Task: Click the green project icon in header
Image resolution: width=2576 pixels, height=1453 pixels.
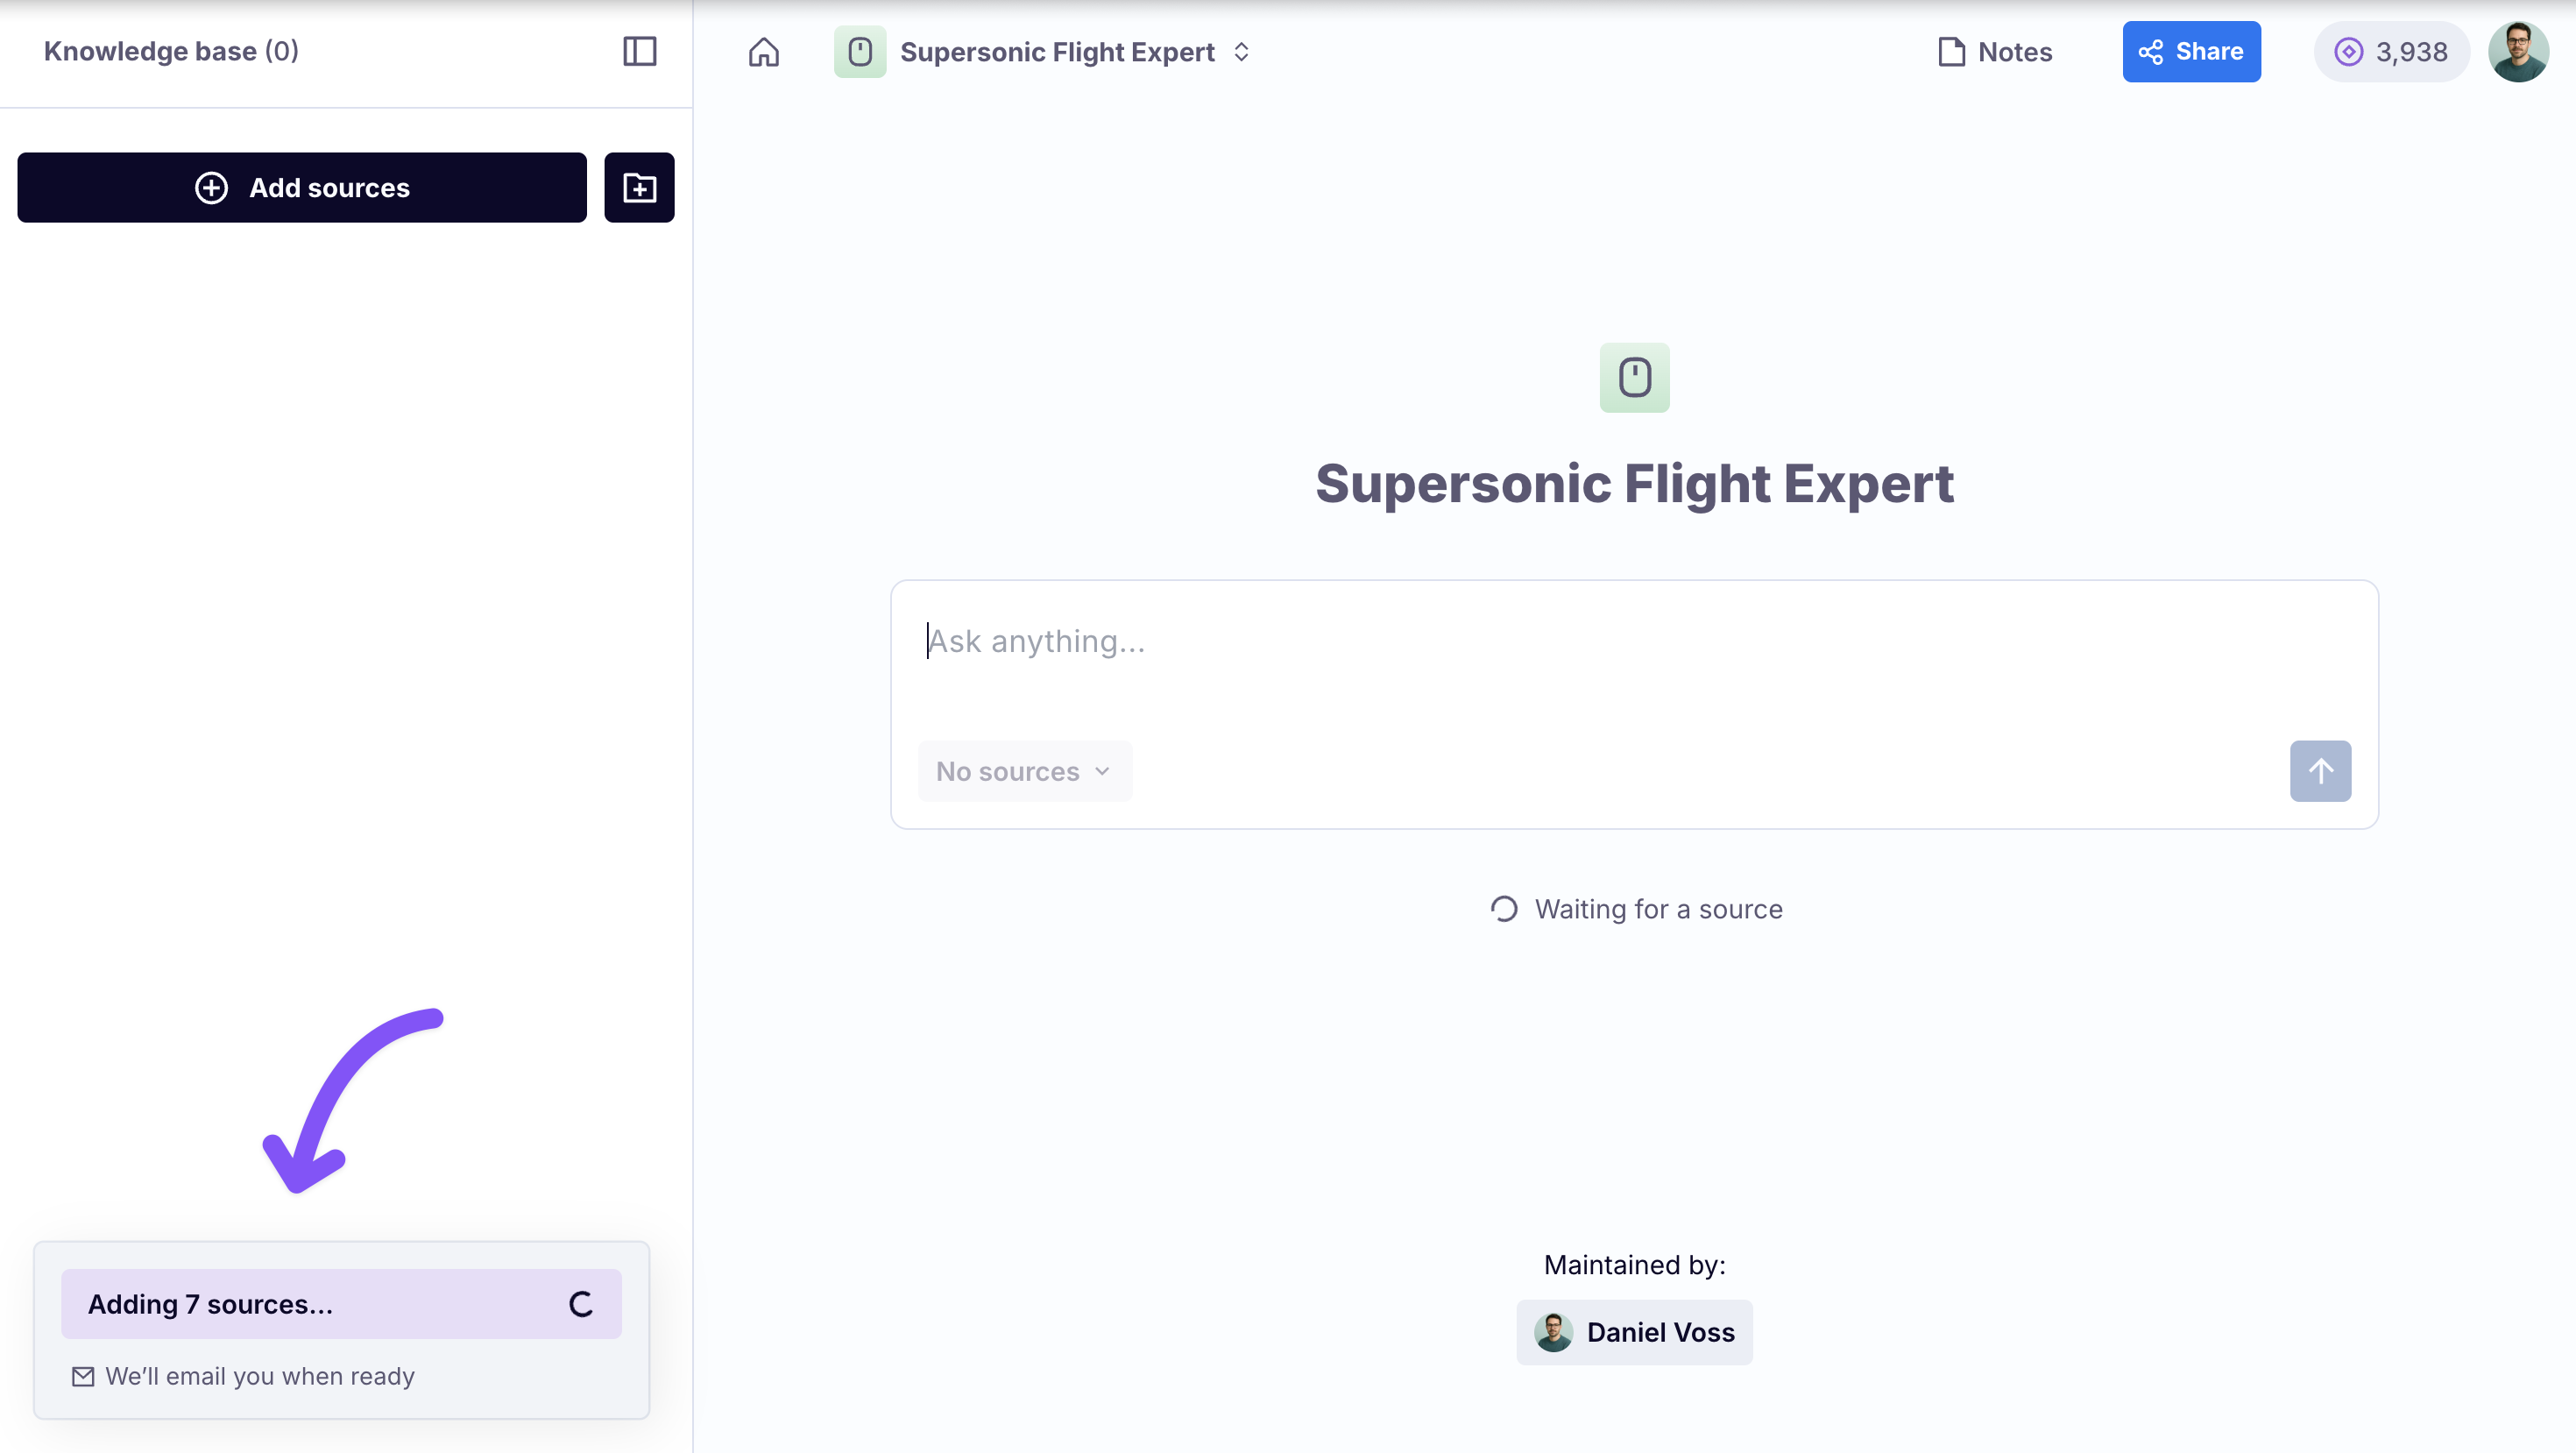Action: 859,51
